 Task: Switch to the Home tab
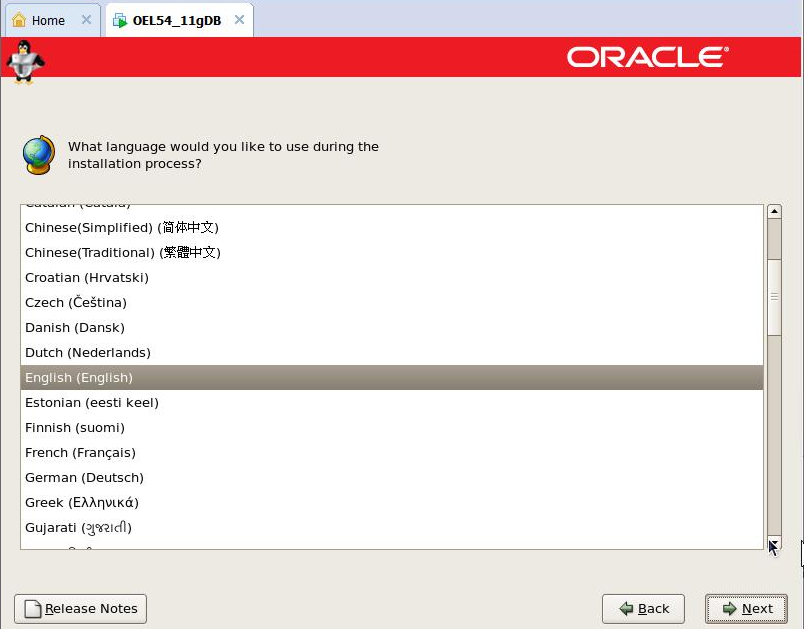tap(52, 21)
